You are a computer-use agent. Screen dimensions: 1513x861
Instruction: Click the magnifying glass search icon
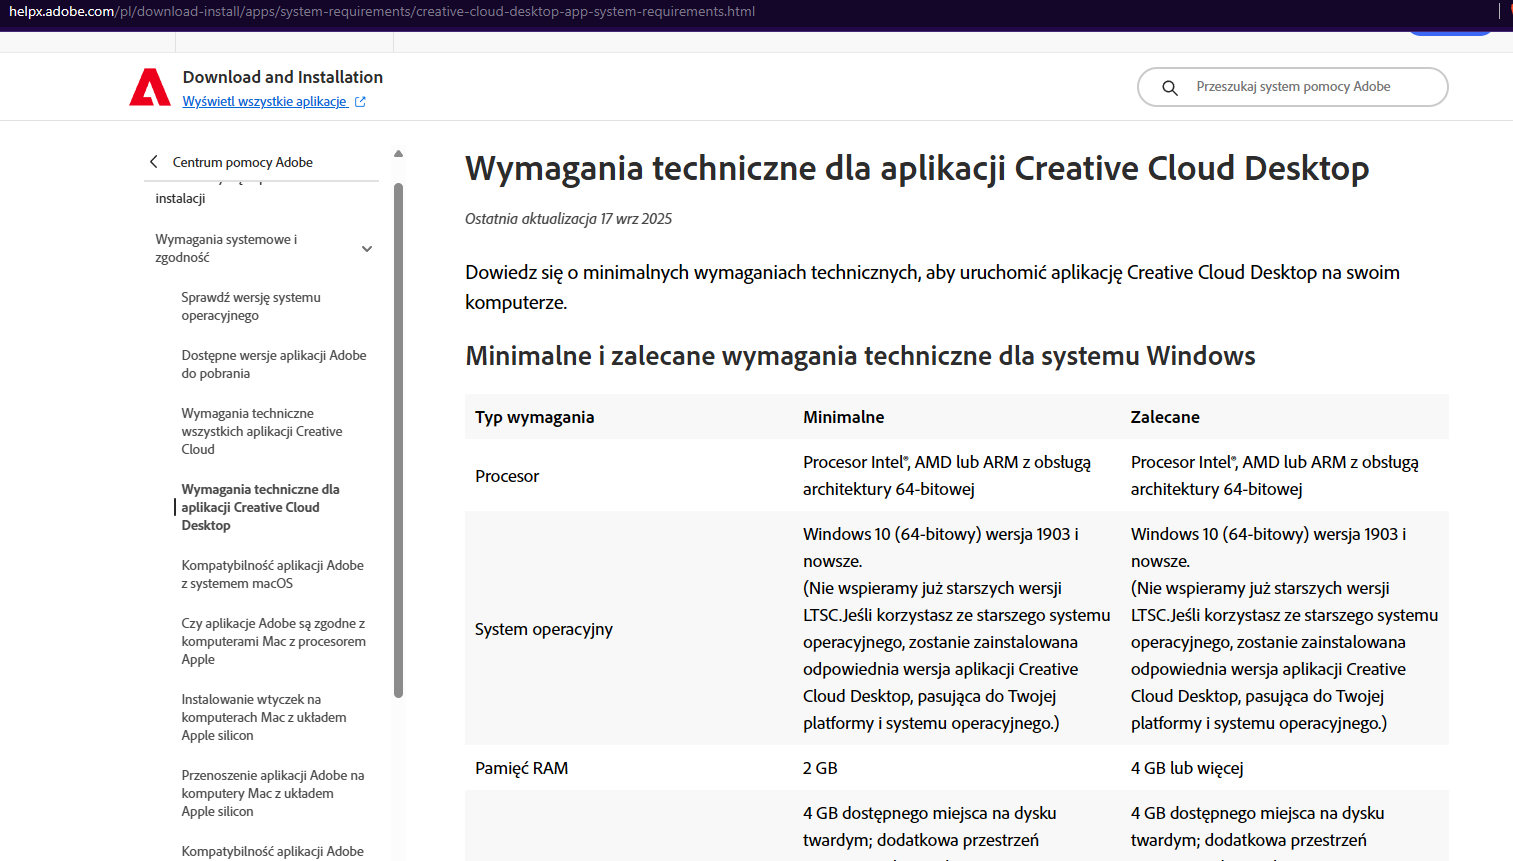pyautogui.click(x=1169, y=88)
